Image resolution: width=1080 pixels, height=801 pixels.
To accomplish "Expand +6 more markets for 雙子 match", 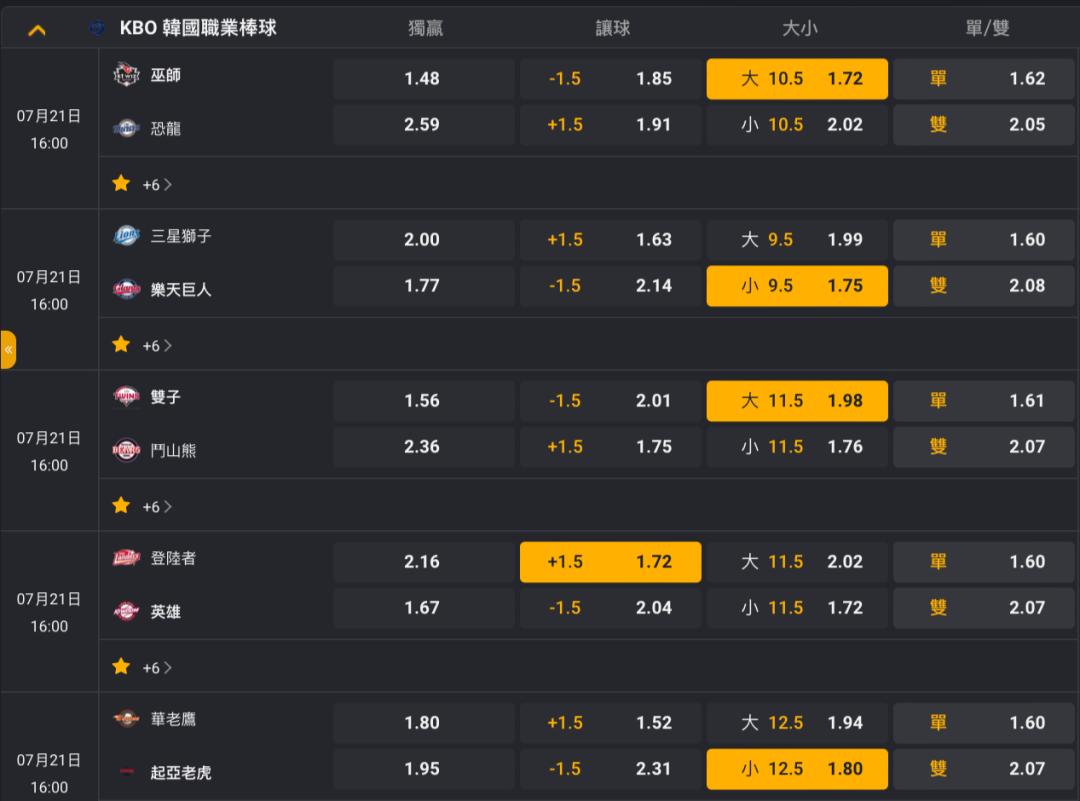I will (157, 507).
